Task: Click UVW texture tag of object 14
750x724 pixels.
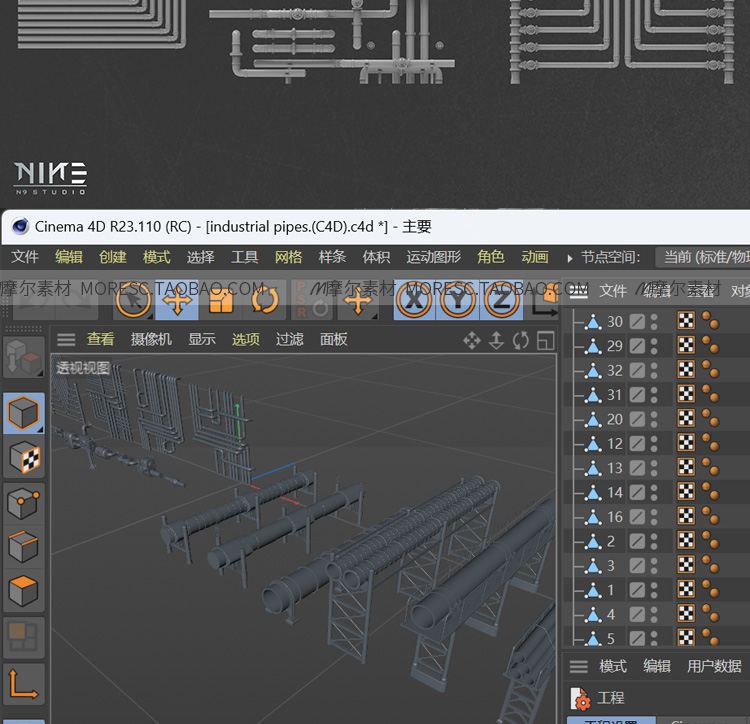Action: [686, 492]
